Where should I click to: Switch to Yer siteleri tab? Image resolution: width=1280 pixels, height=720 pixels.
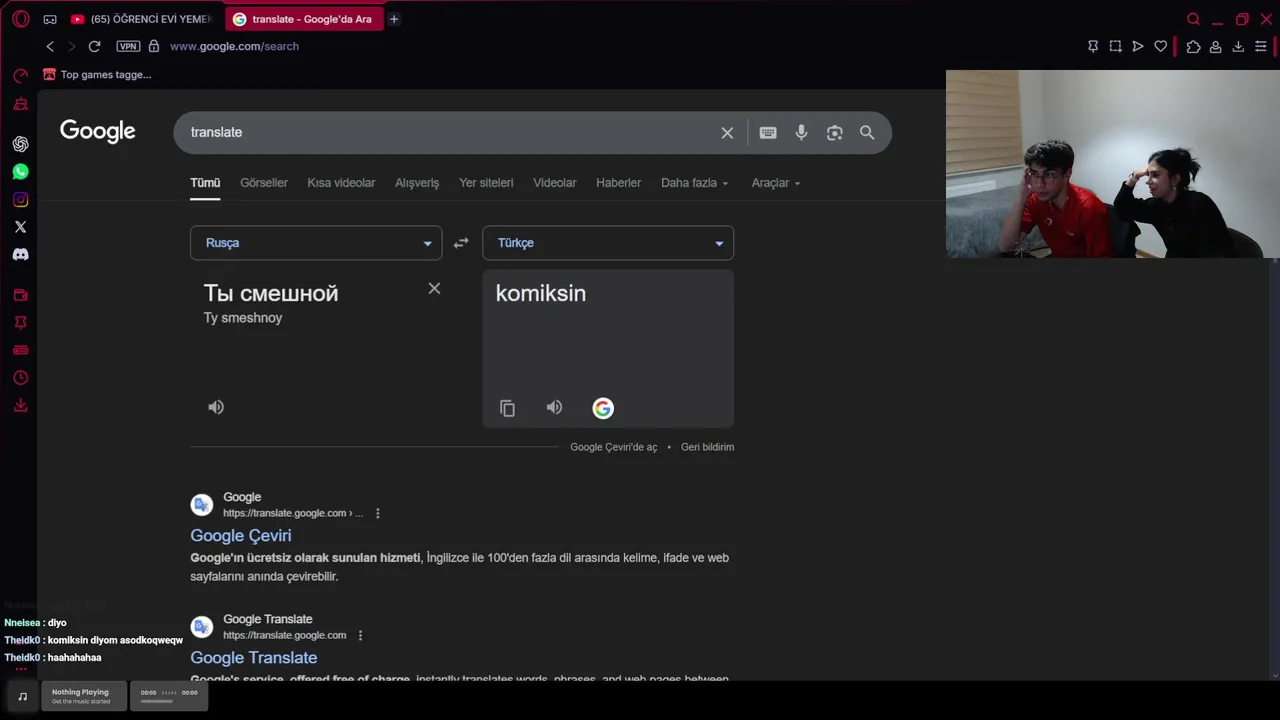[x=486, y=183]
